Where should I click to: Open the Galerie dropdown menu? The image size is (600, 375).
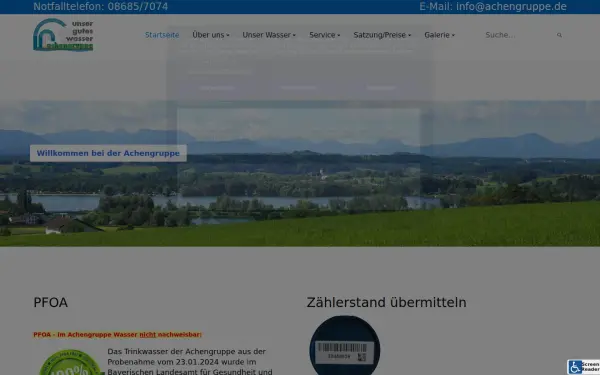click(439, 35)
